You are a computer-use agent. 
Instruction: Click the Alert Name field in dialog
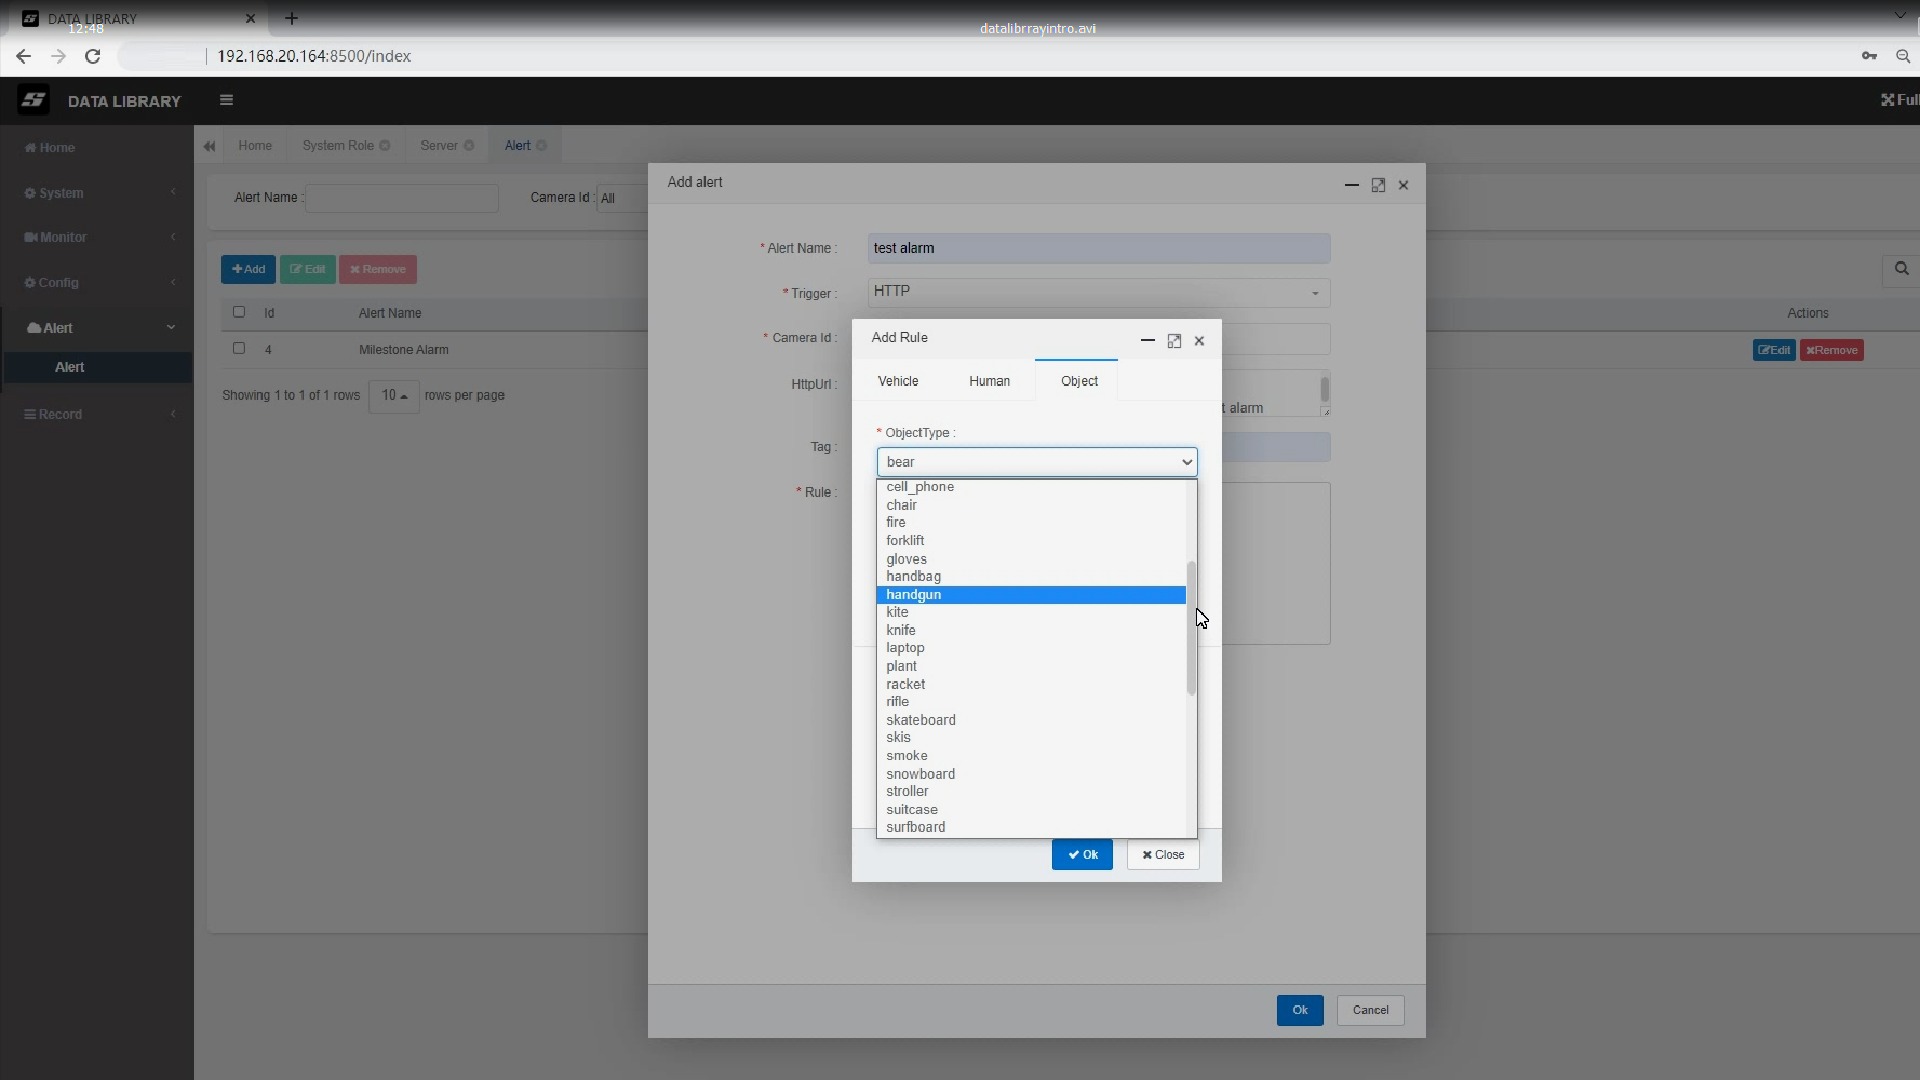coord(1099,248)
